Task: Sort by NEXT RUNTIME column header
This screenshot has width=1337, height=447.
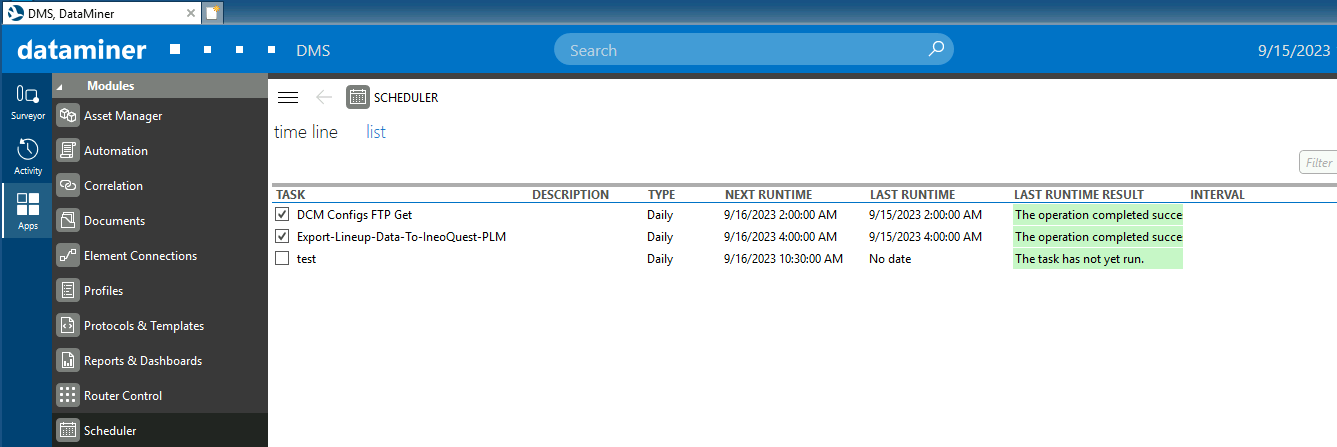Action: [x=768, y=195]
